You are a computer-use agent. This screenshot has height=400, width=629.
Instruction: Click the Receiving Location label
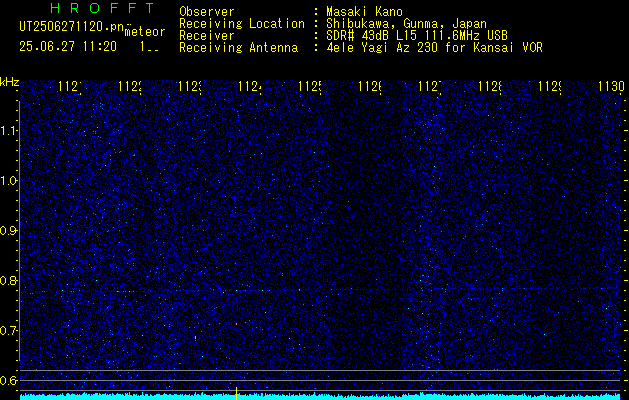point(242,24)
